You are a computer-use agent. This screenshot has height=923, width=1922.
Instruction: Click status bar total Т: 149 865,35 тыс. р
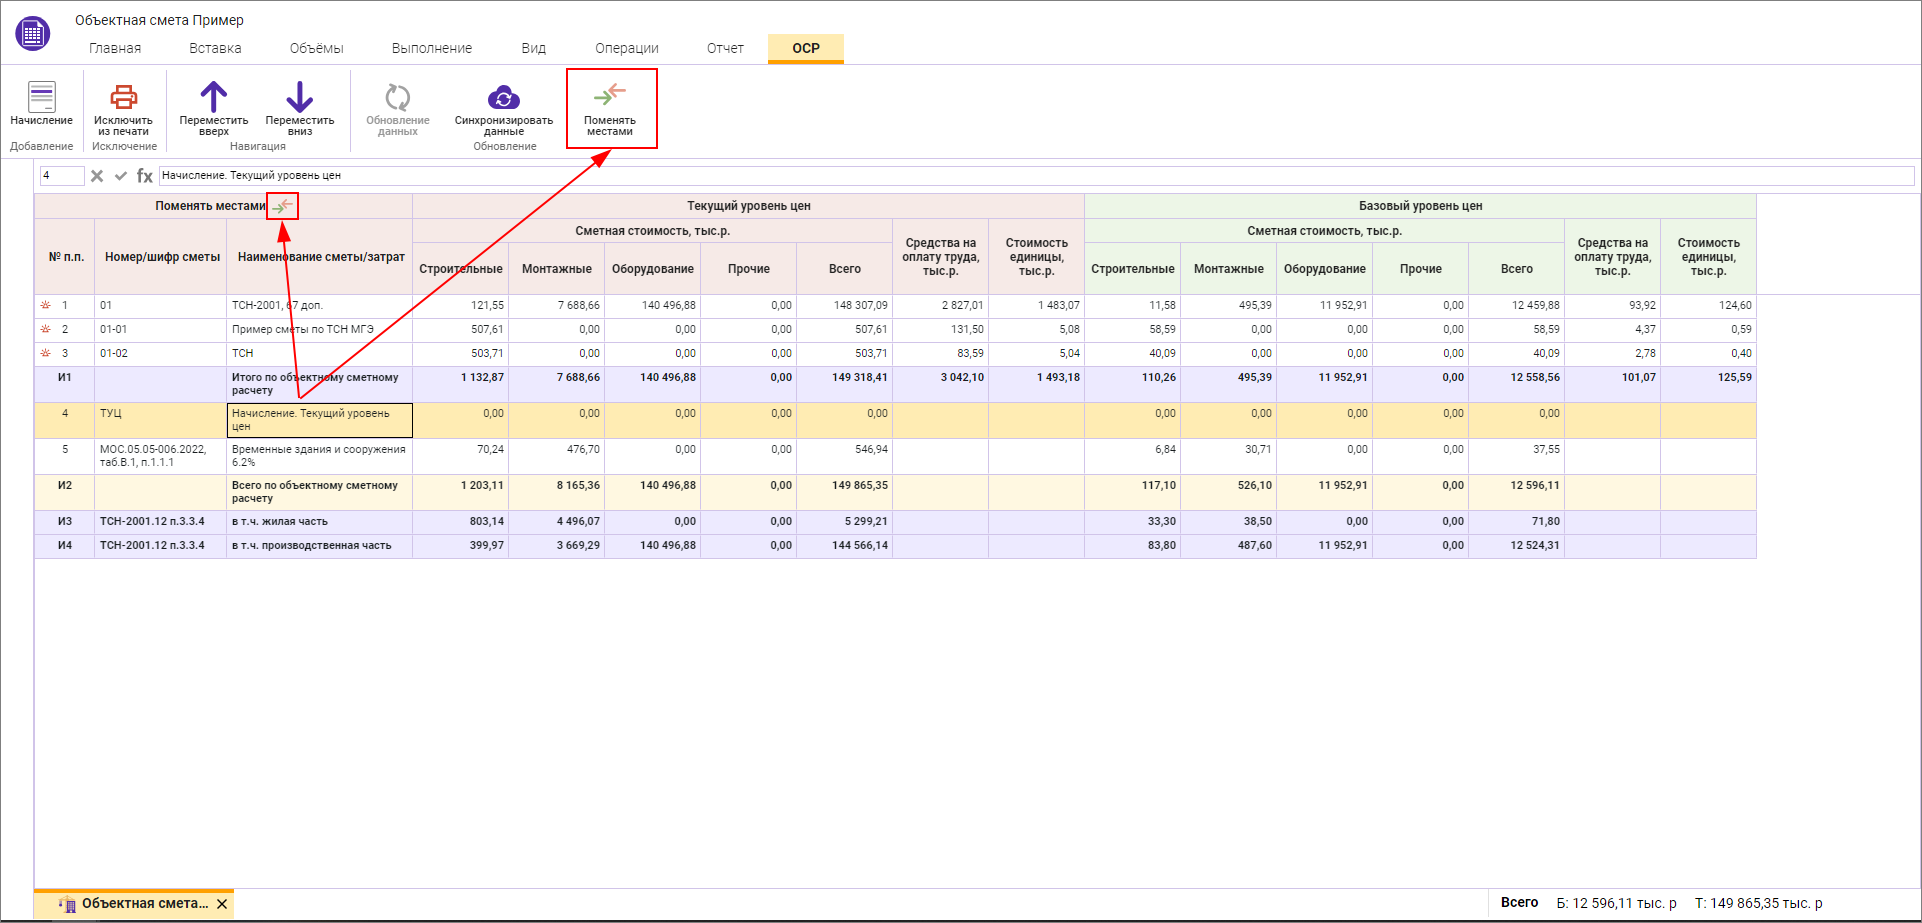pyautogui.click(x=1758, y=903)
